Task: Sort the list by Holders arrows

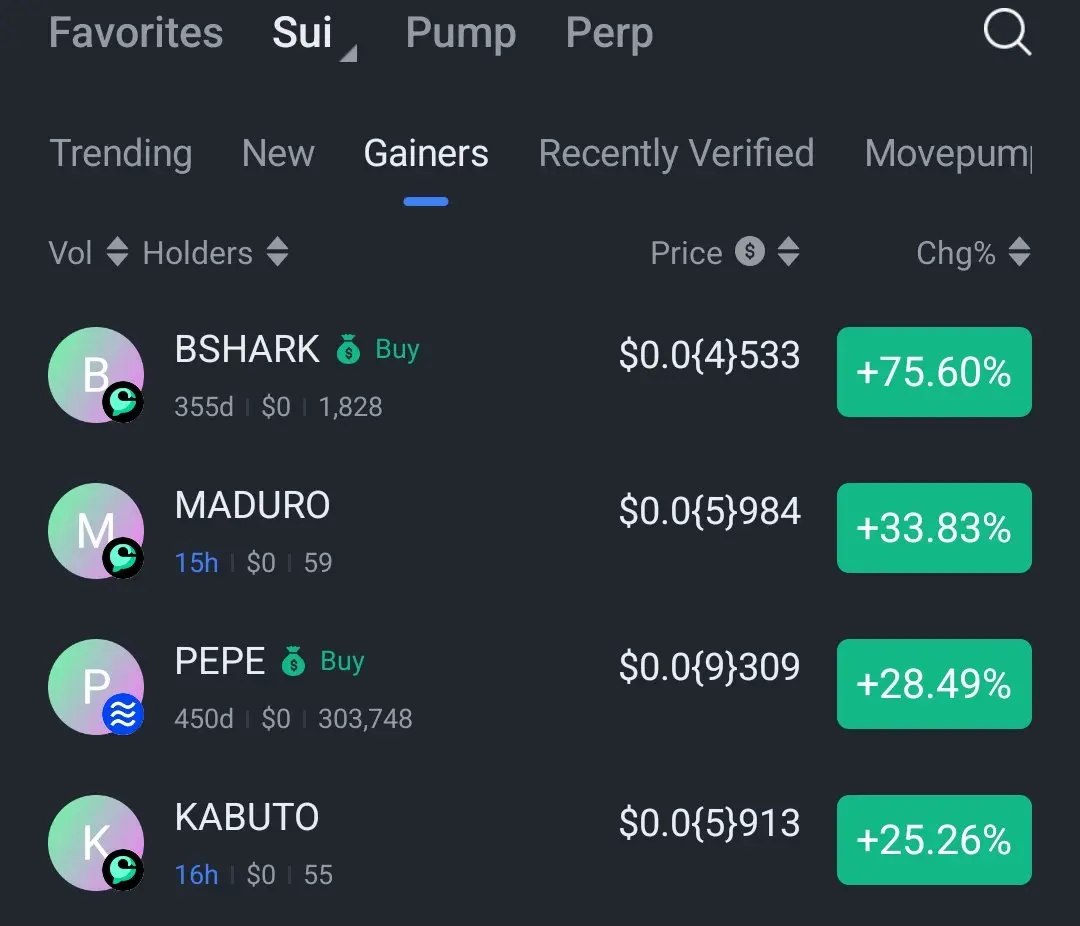Action: 278,251
